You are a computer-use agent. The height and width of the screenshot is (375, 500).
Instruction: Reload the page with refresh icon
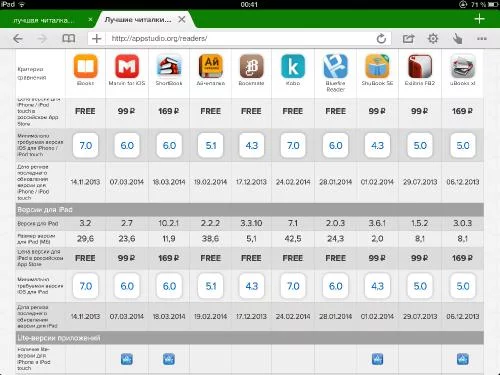[381, 39]
